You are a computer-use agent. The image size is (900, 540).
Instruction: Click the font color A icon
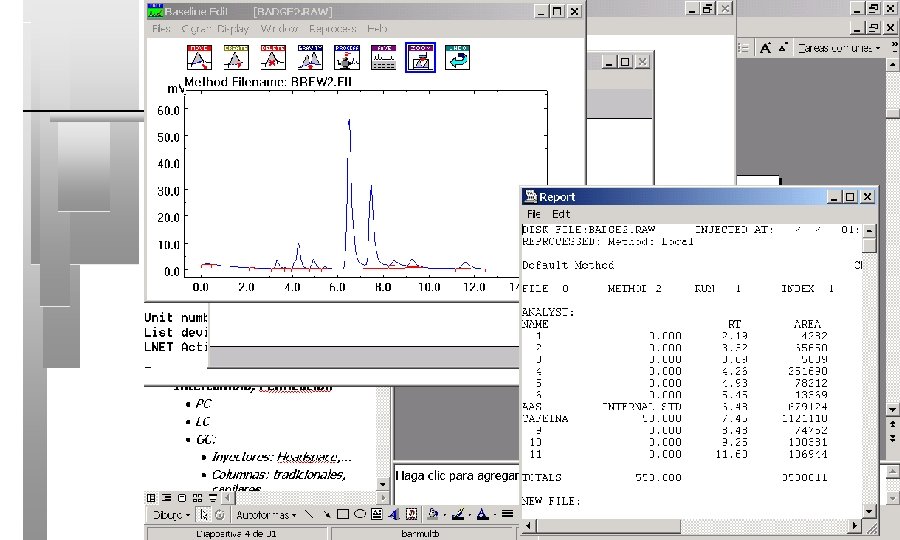point(483,514)
